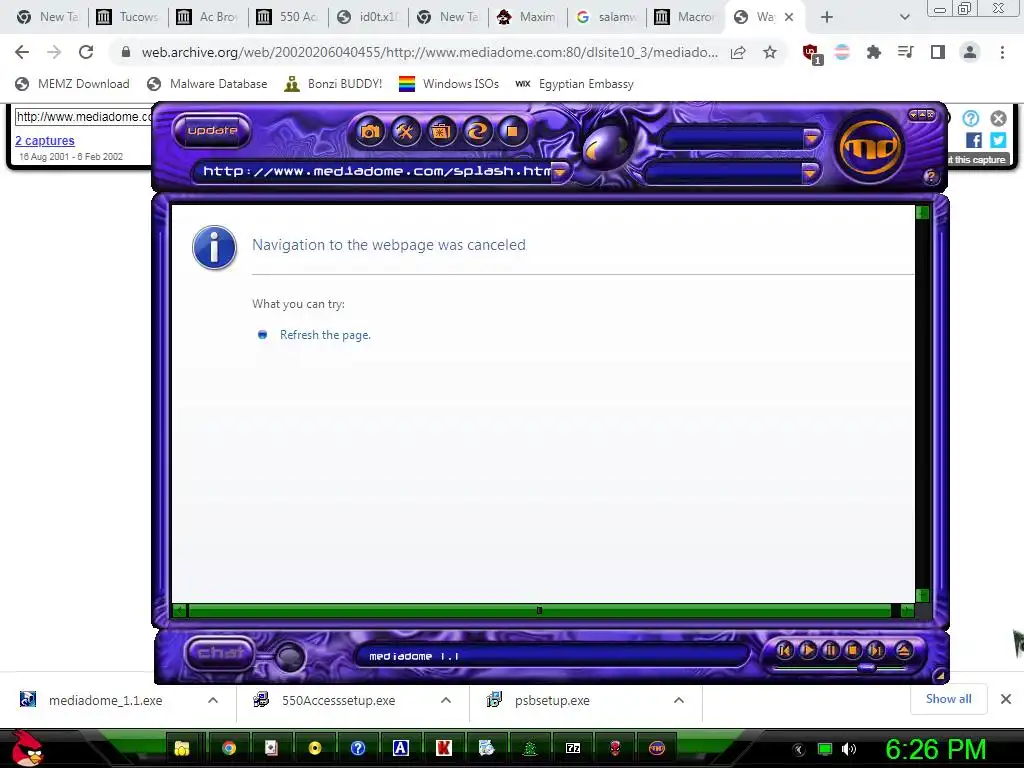Click the Wayback Machine URL input field
The image size is (1024, 768).
click(x=84, y=117)
